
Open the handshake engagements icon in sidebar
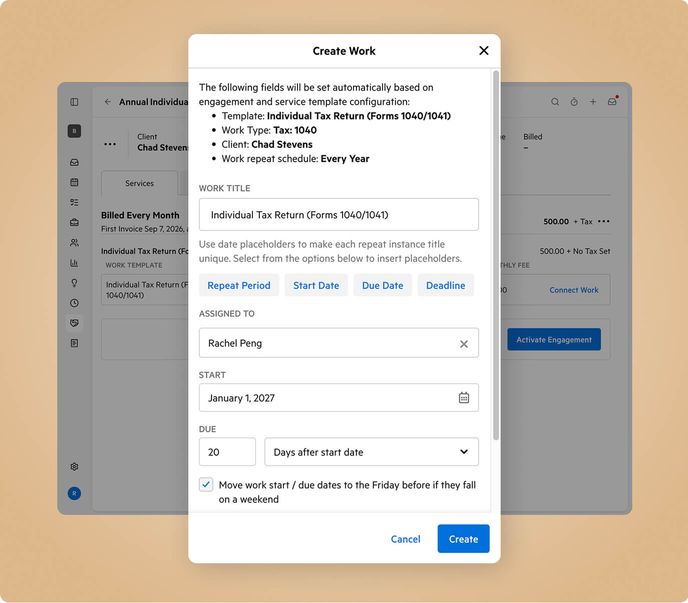[x=74, y=323]
